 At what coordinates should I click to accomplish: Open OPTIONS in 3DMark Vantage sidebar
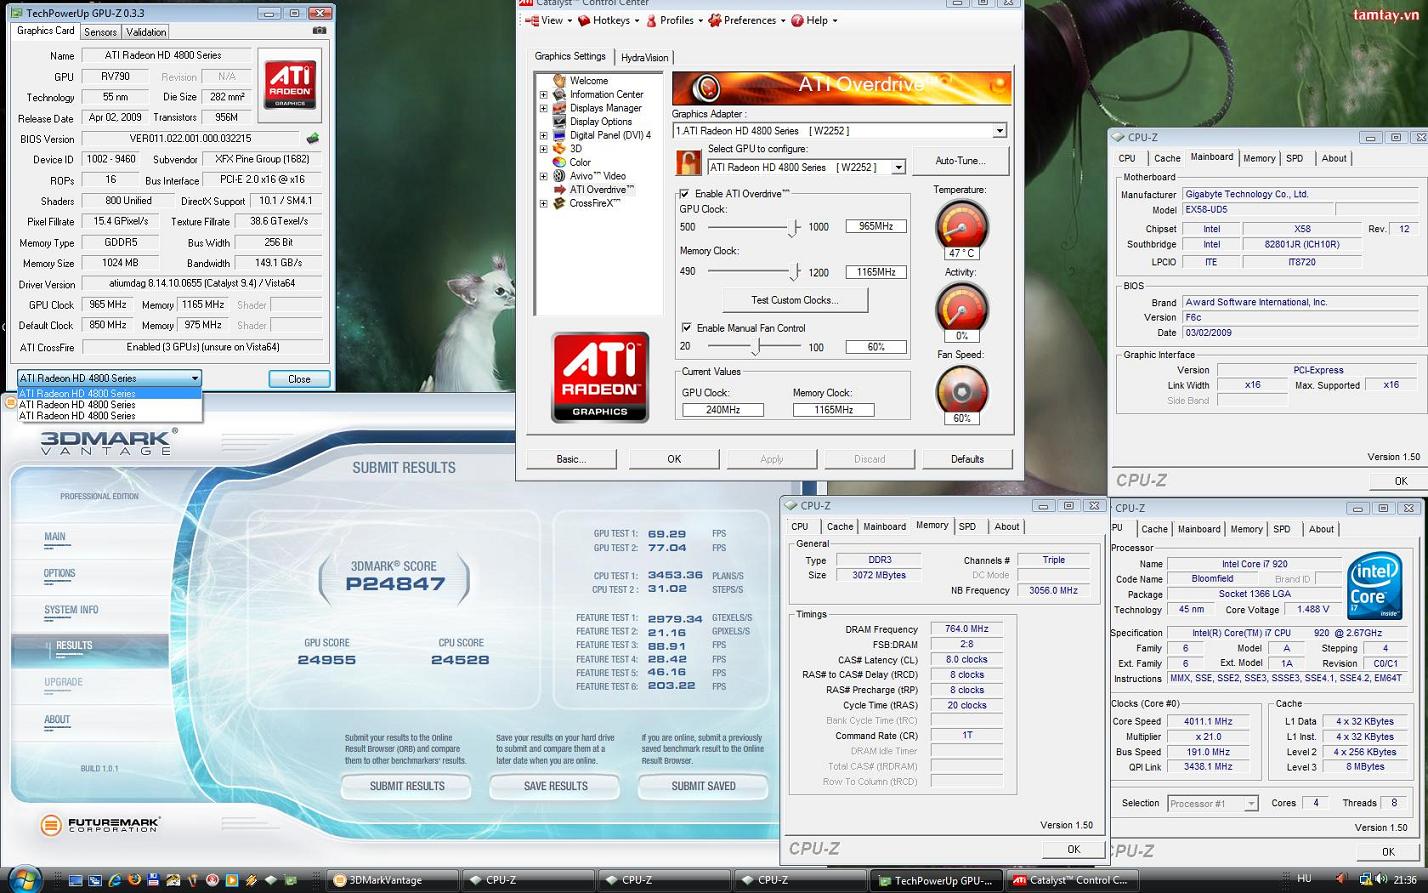point(59,574)
